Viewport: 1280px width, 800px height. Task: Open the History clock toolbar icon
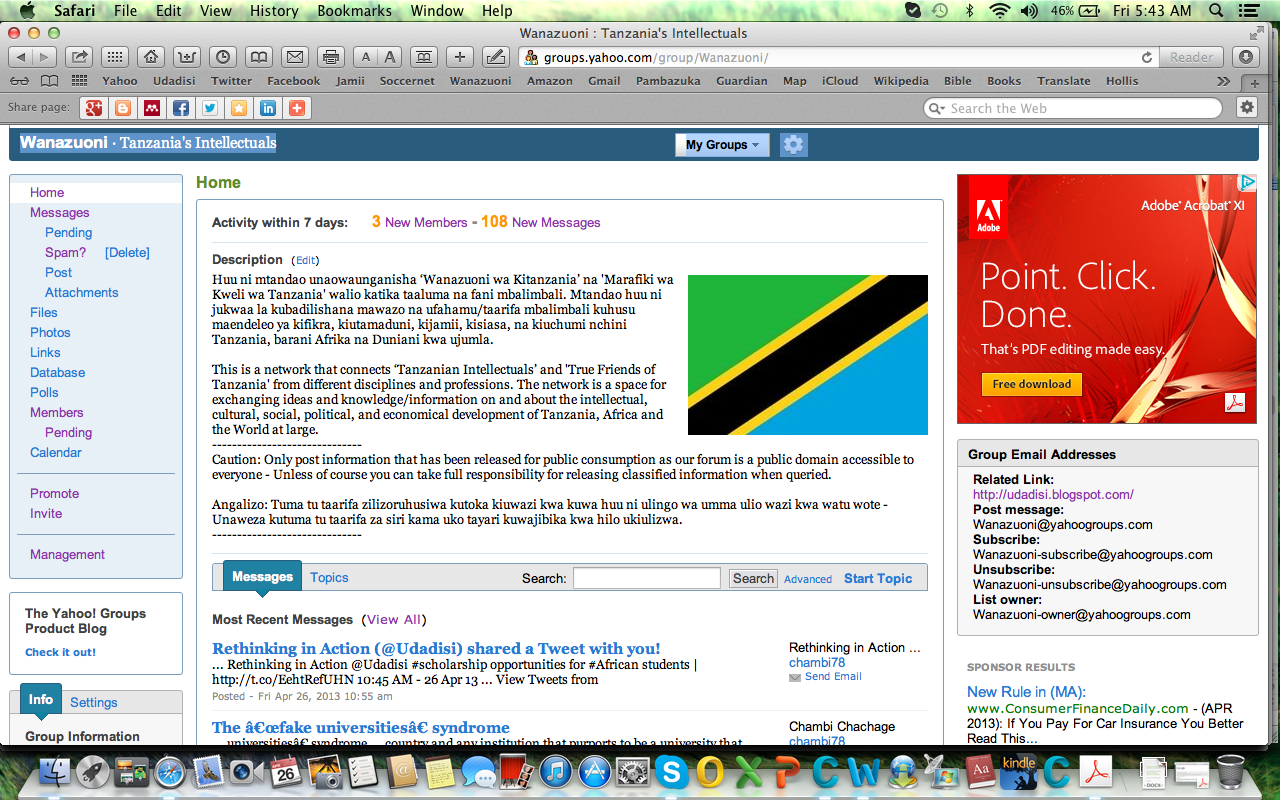[222, 57]
